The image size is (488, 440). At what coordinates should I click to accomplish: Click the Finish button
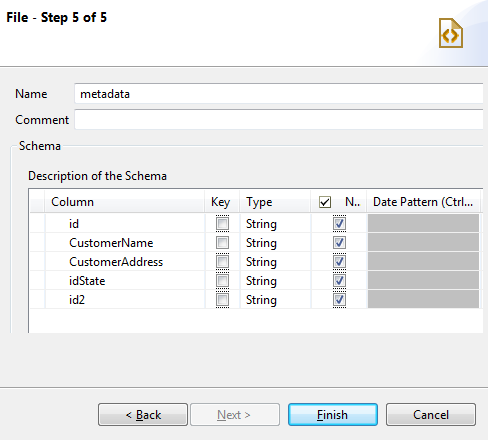click(333, 415)
